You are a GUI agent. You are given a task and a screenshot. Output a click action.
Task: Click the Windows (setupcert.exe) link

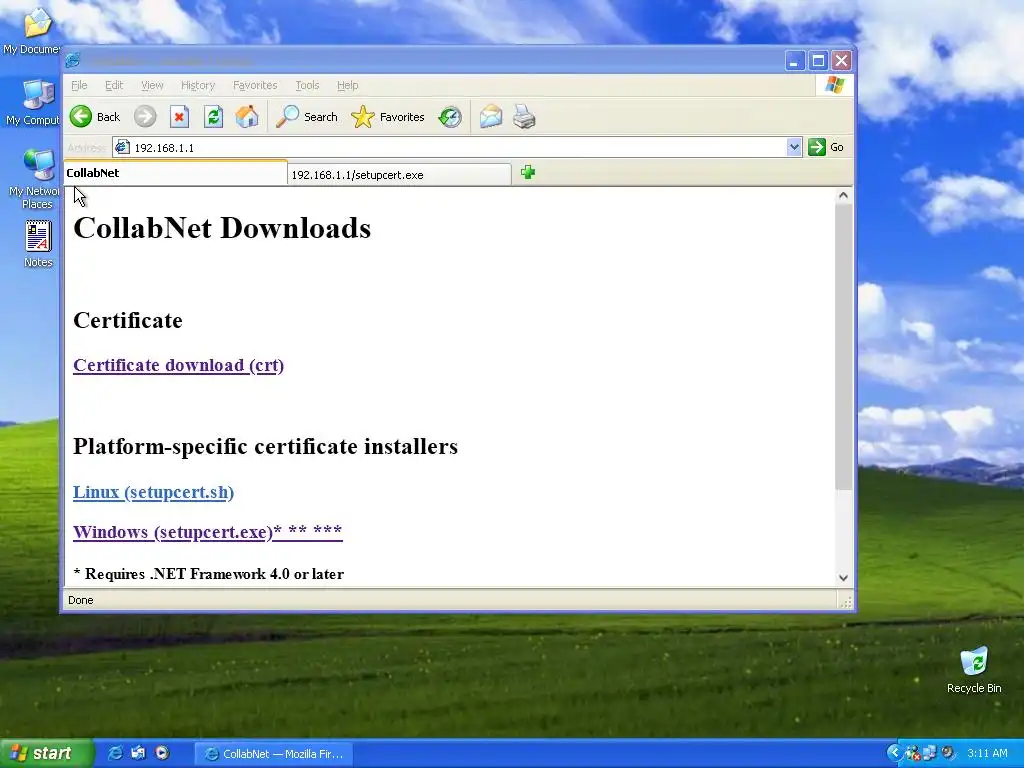coord(208,532)
